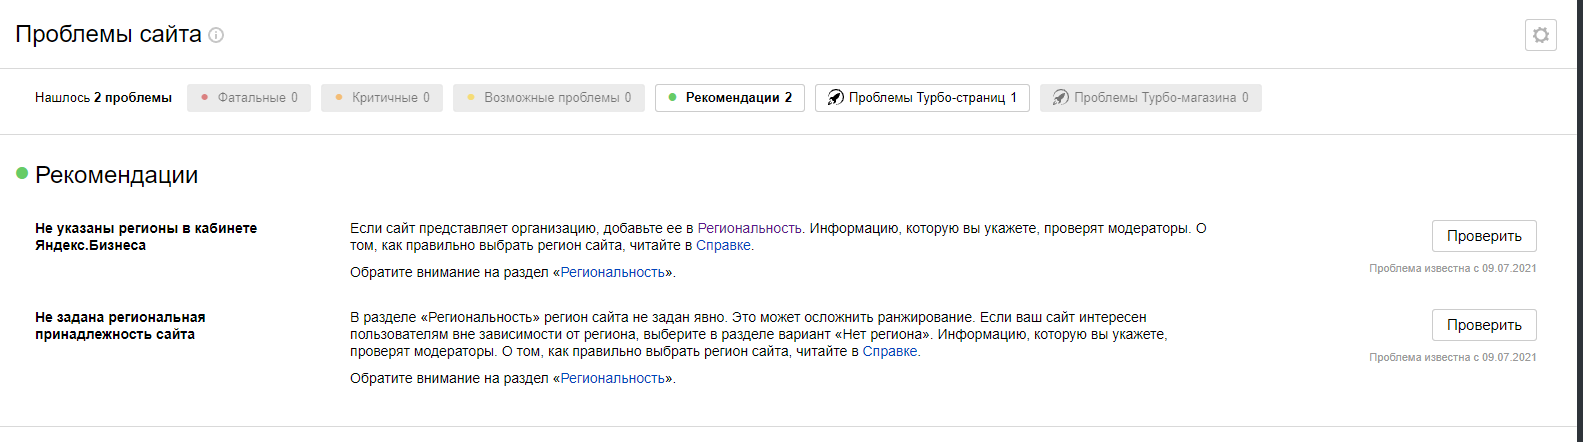Screen dimensions: 1583x442
Task: Open the "Справке" link in the second recommendation
Action: coord(890,351)
